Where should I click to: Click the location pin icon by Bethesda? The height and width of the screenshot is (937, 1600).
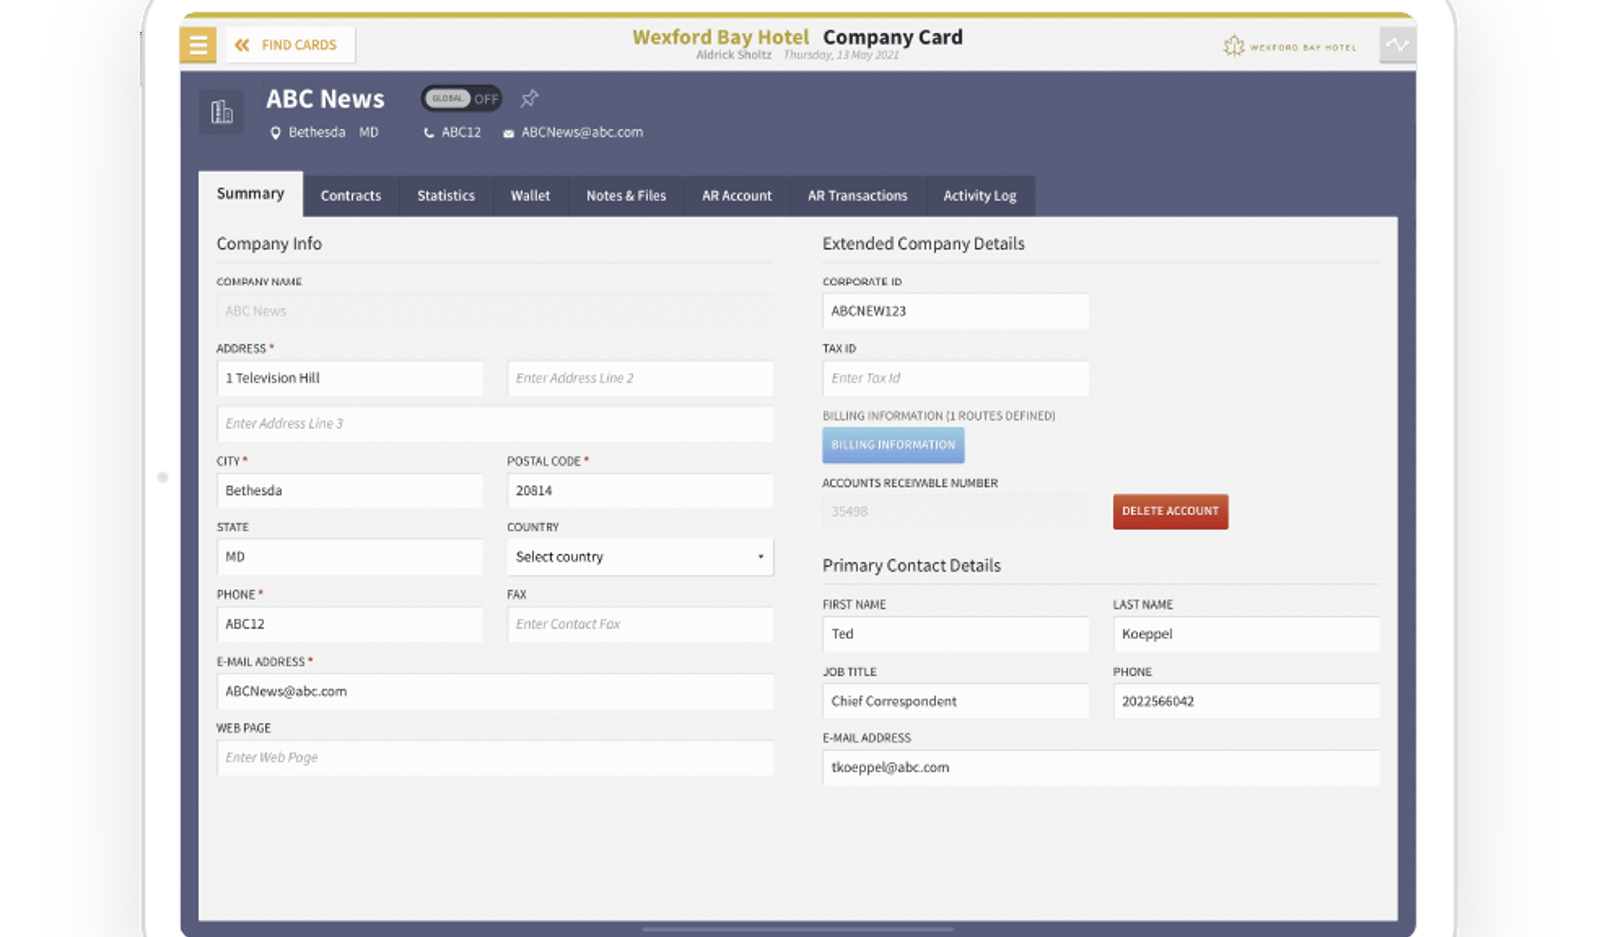pyautogui.click(x=275, y=133)
